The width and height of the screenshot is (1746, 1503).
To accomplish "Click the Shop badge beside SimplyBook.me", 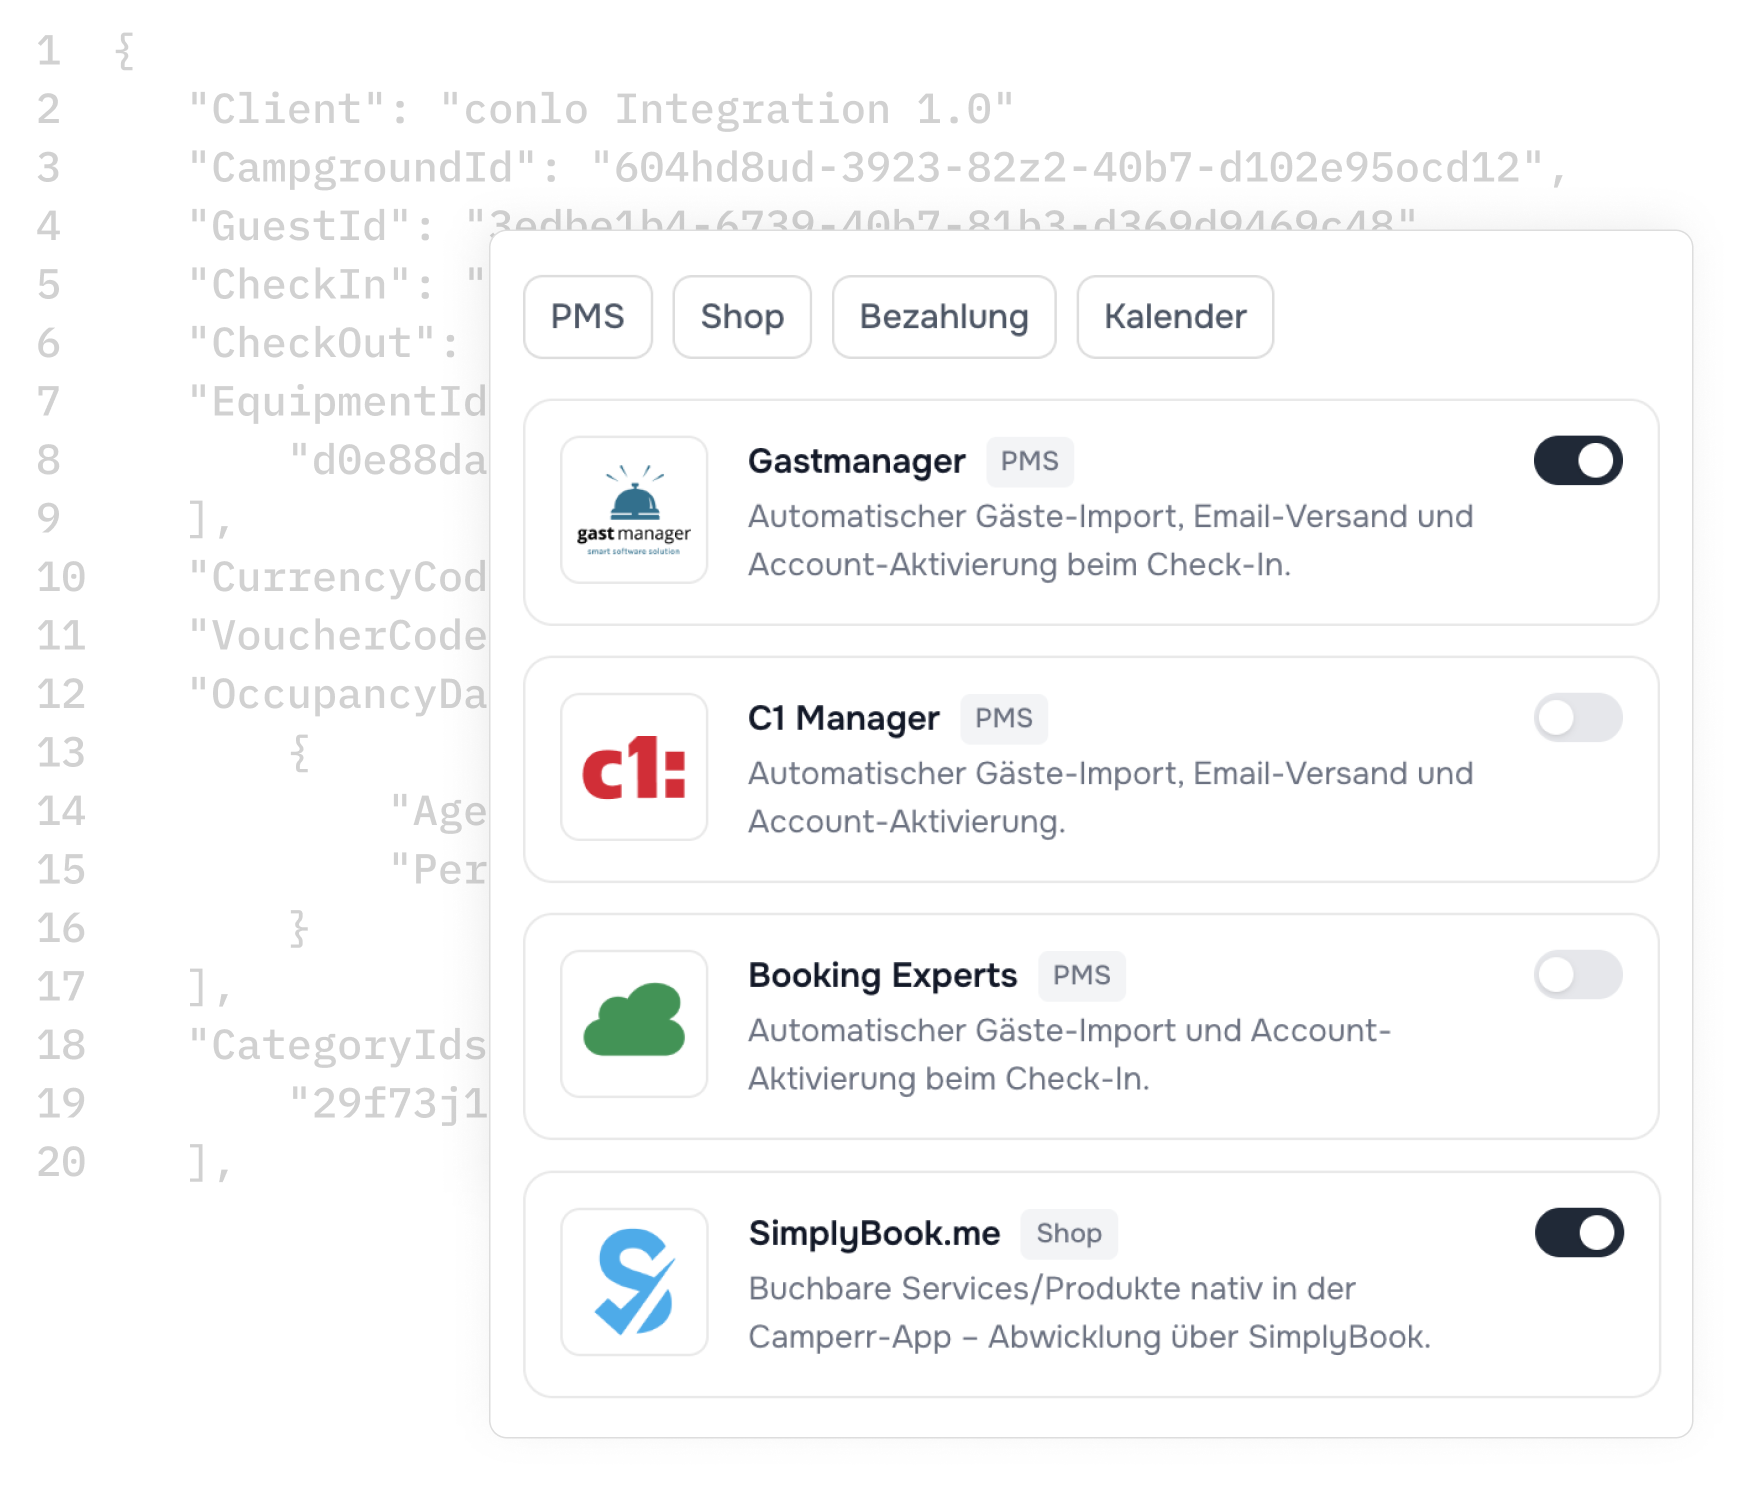I will (x=1069, y=1233).
